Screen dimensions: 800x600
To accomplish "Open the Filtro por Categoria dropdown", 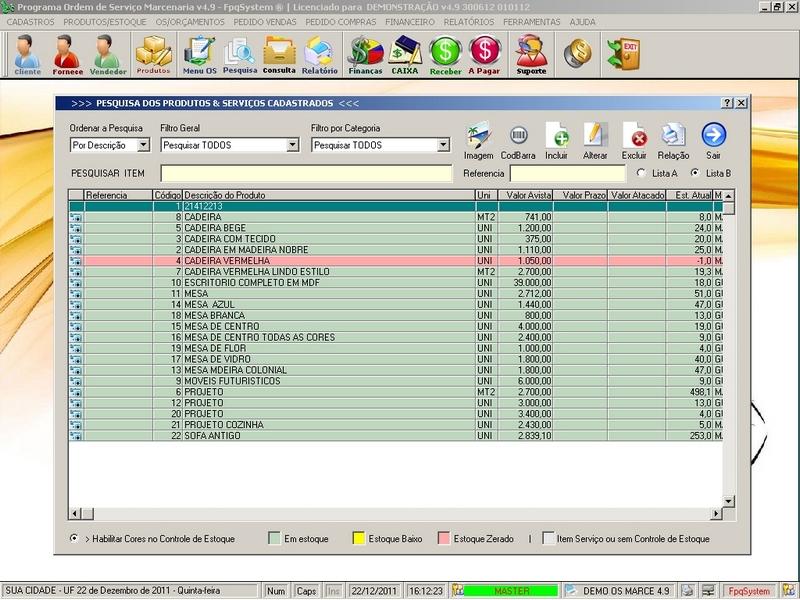I will (x=443, y=145).
